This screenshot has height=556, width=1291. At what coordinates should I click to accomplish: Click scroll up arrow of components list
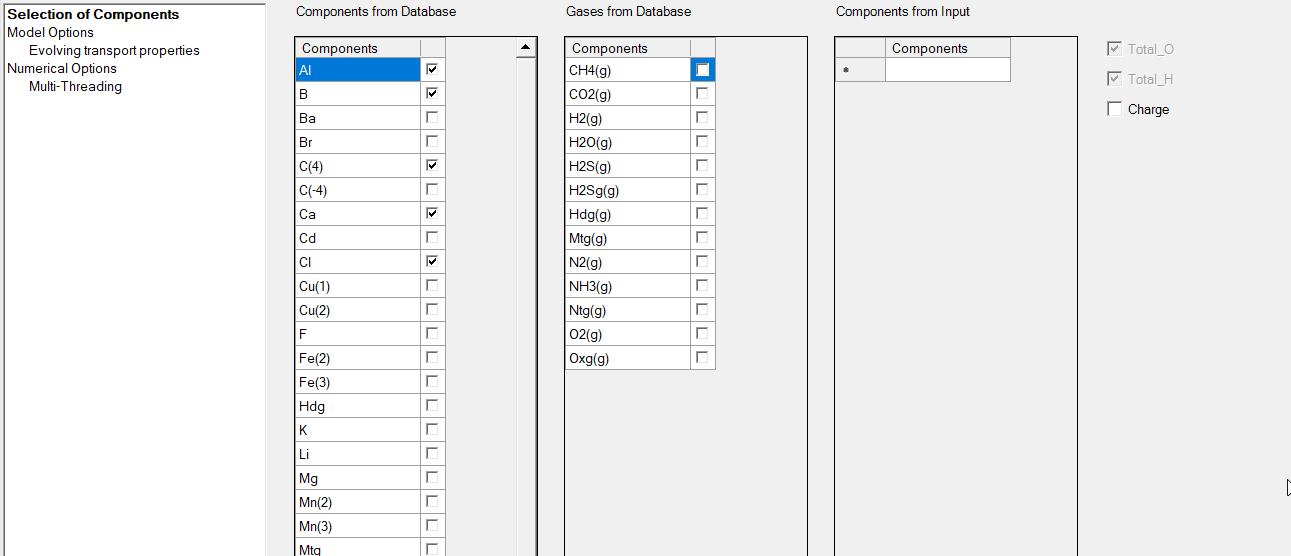tap(525, 47)
